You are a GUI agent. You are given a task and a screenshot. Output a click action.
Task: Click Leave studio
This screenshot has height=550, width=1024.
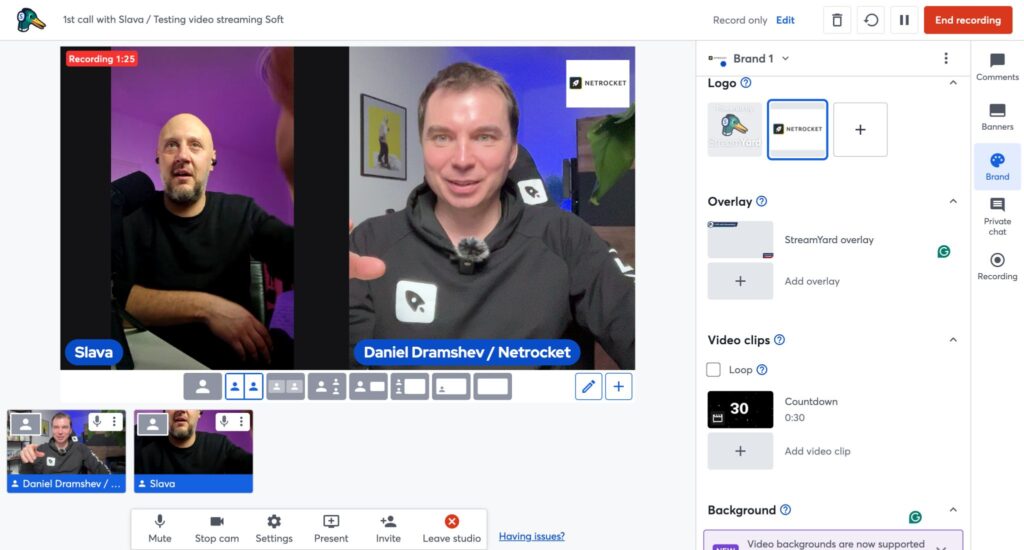pyautogui.click(x=451, y=528)
